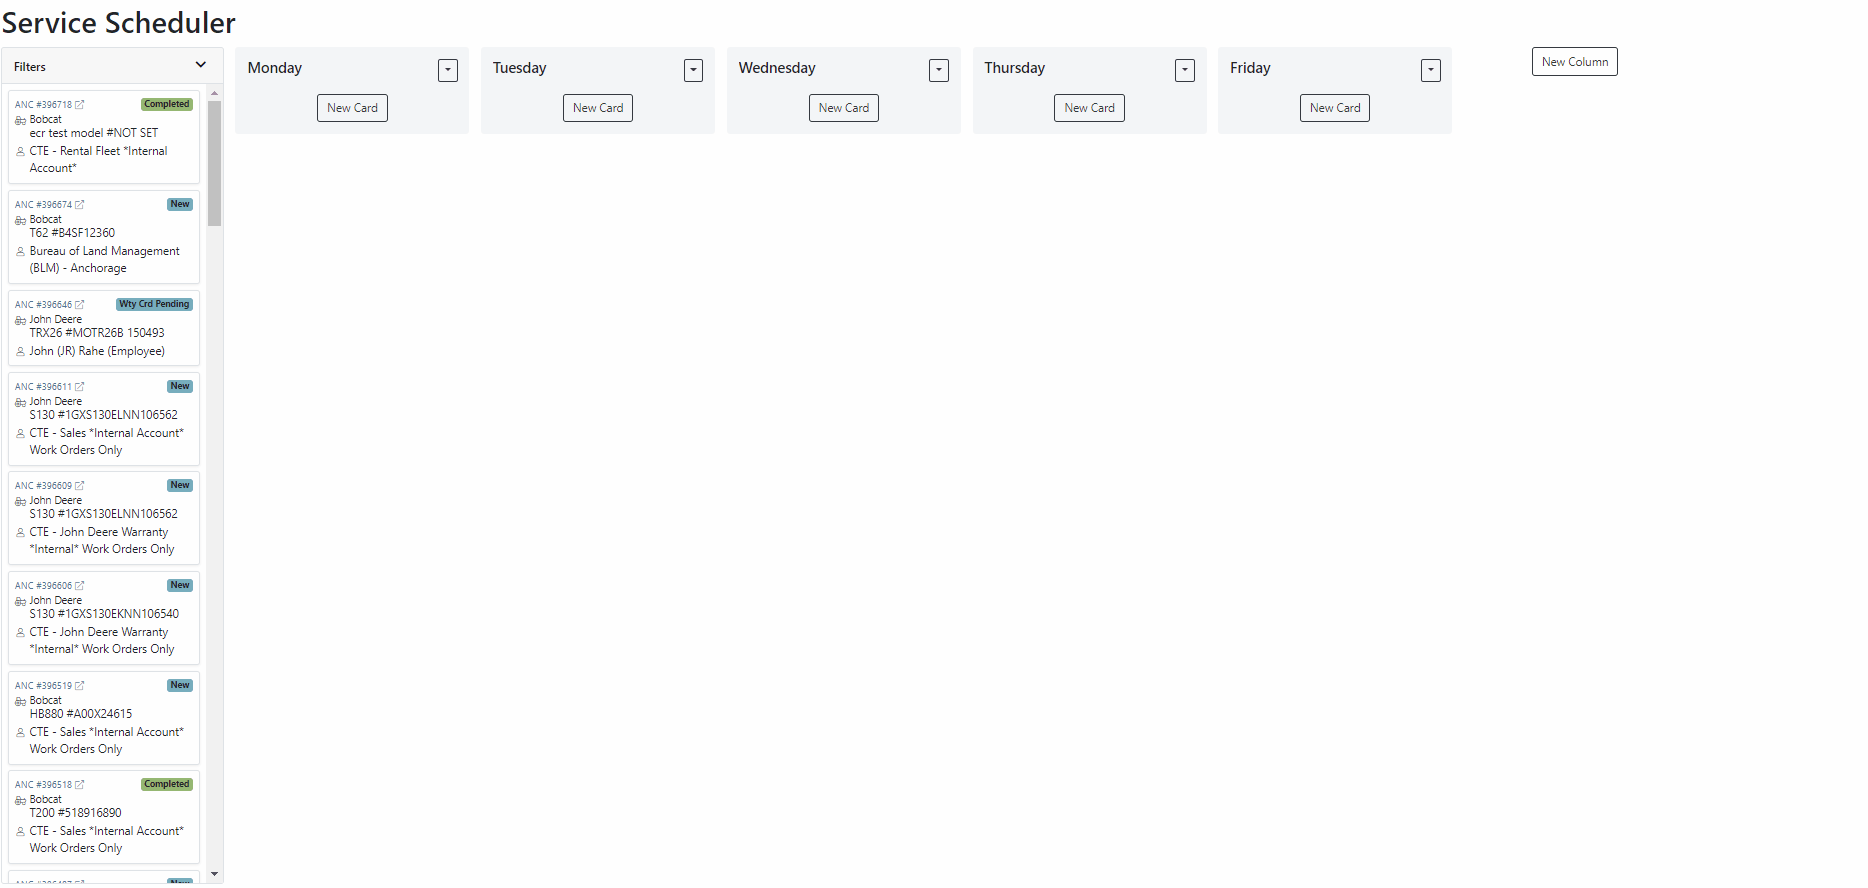Click the work order list scrollbar thumb
Viewport: 1868px width, 888px height.
point(214,163)
